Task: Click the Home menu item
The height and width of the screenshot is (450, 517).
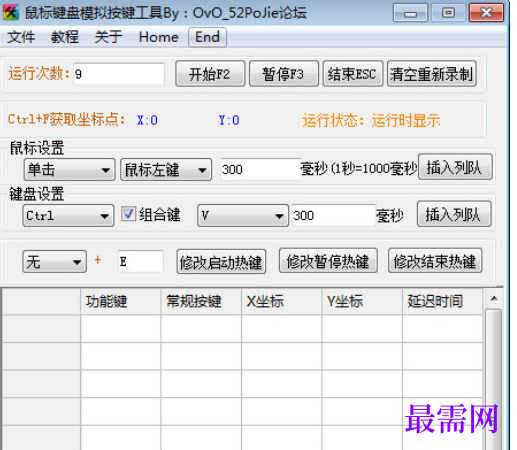Action: coord(159,37)
